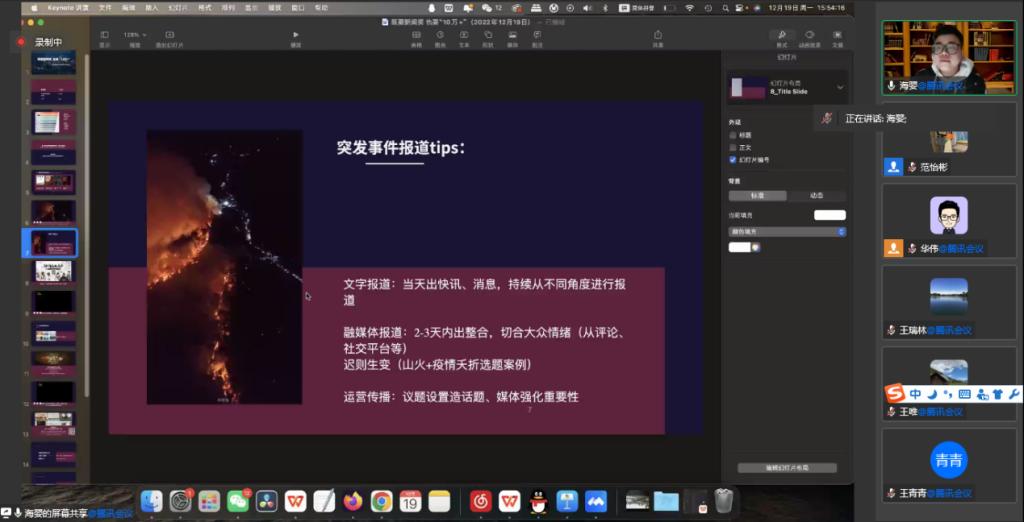Image resolution: width=1024 pixels, height=522 pixels.
Task: Click the Add Slide toolbar icon
Action: pyautogui.click(x=169, y=36)
